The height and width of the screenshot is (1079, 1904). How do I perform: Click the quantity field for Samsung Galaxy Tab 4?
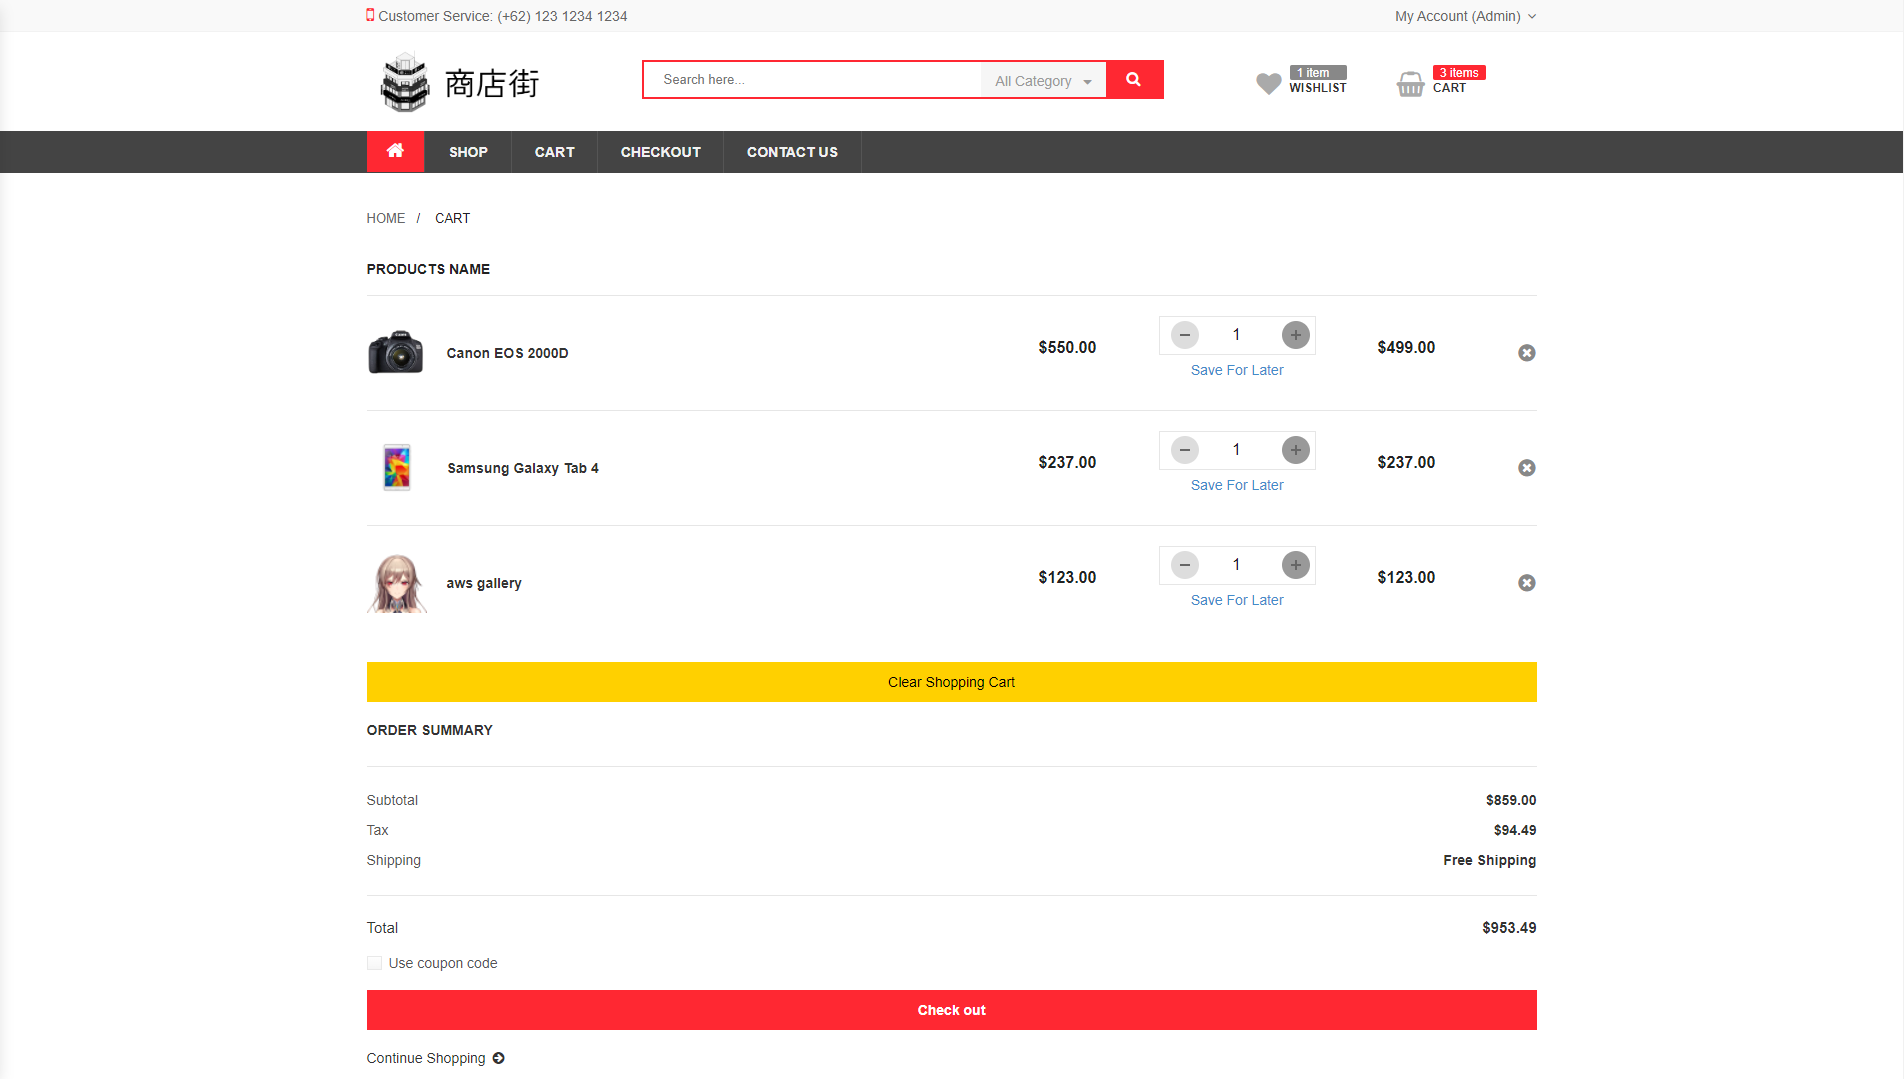(x=1237, y=450)
